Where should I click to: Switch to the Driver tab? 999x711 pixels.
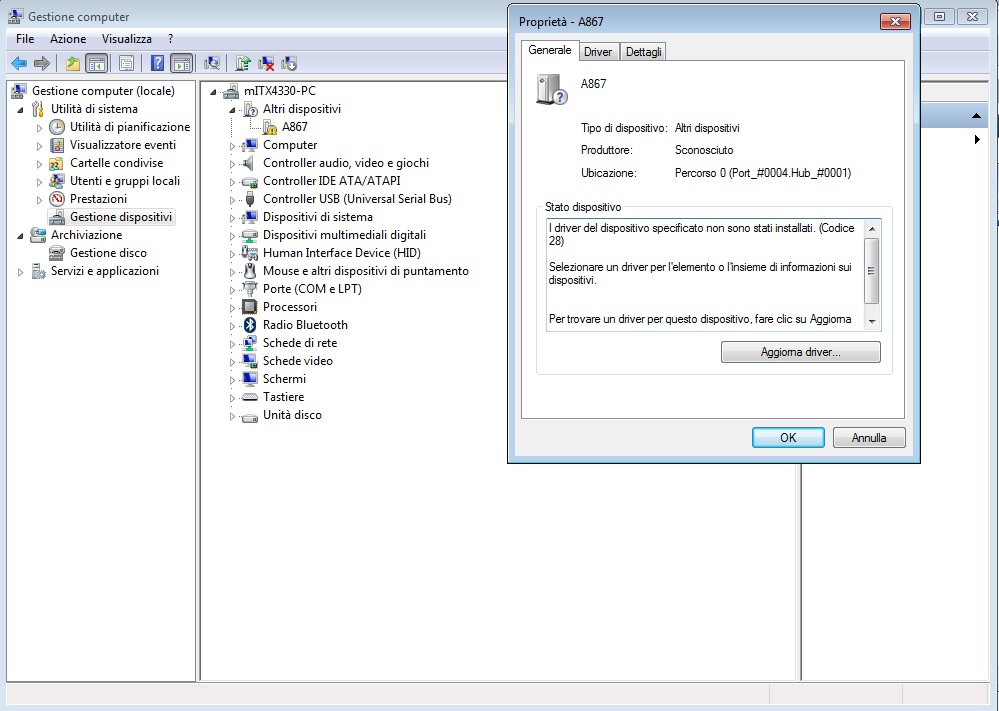(598, 52)
